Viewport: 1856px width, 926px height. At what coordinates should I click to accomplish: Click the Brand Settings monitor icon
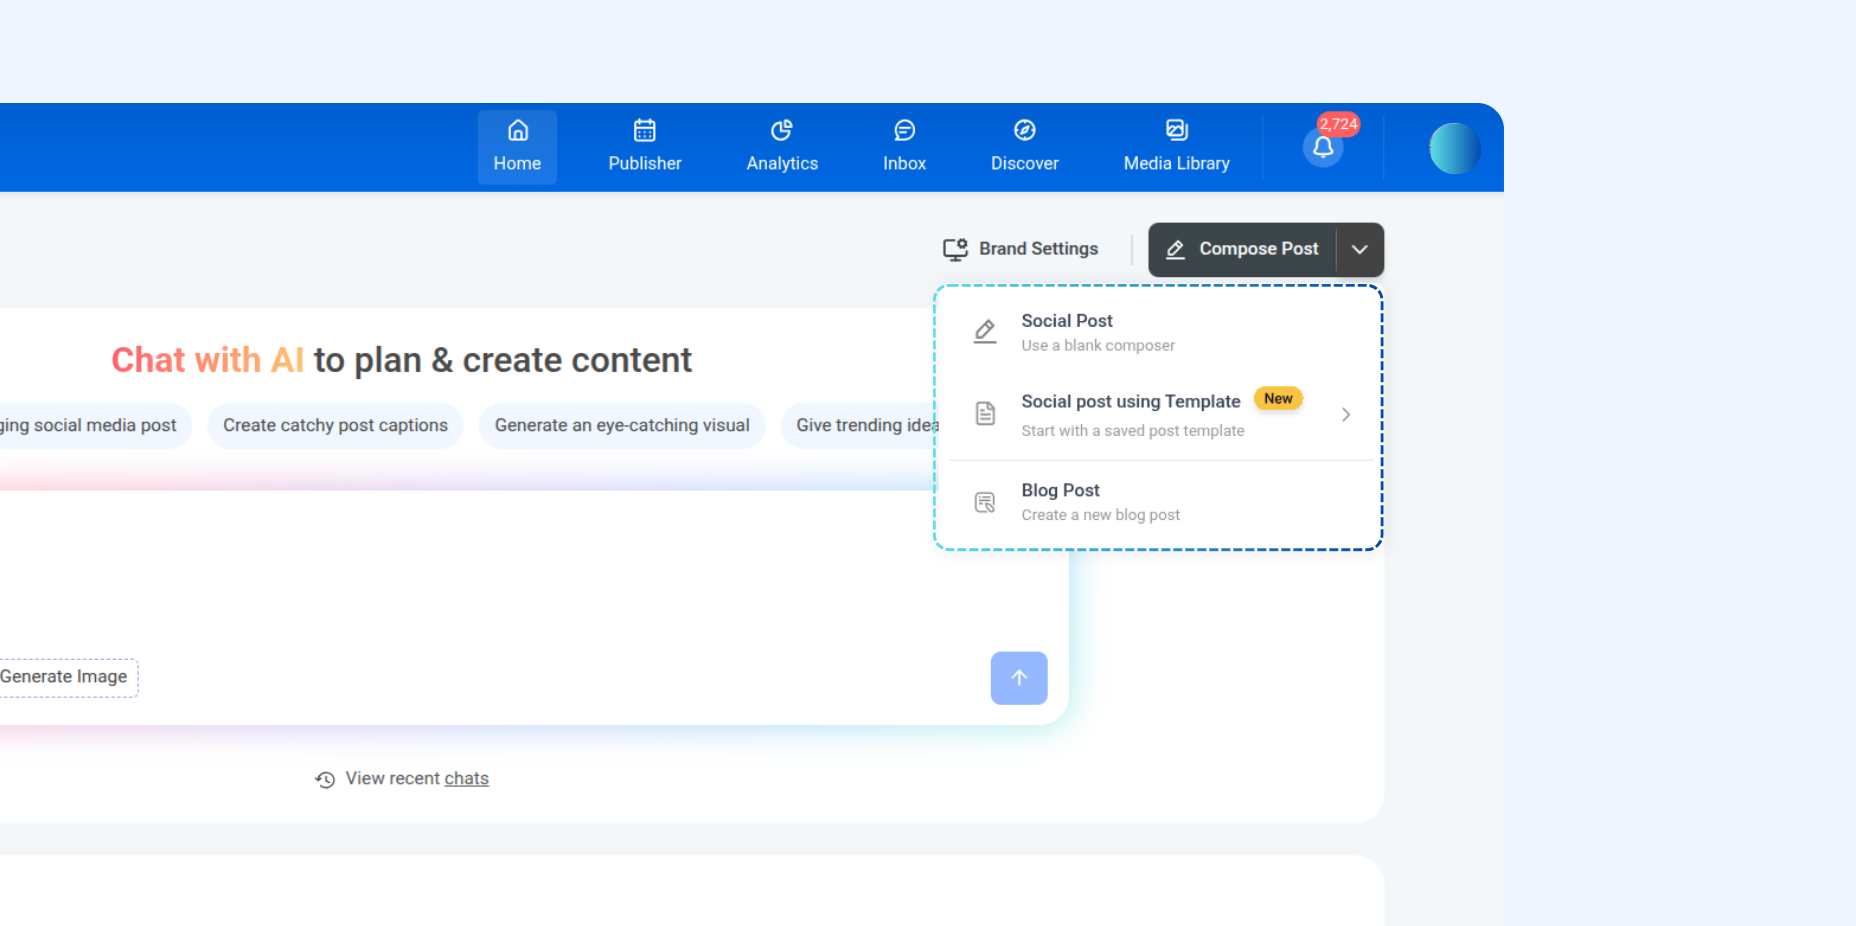955,249
